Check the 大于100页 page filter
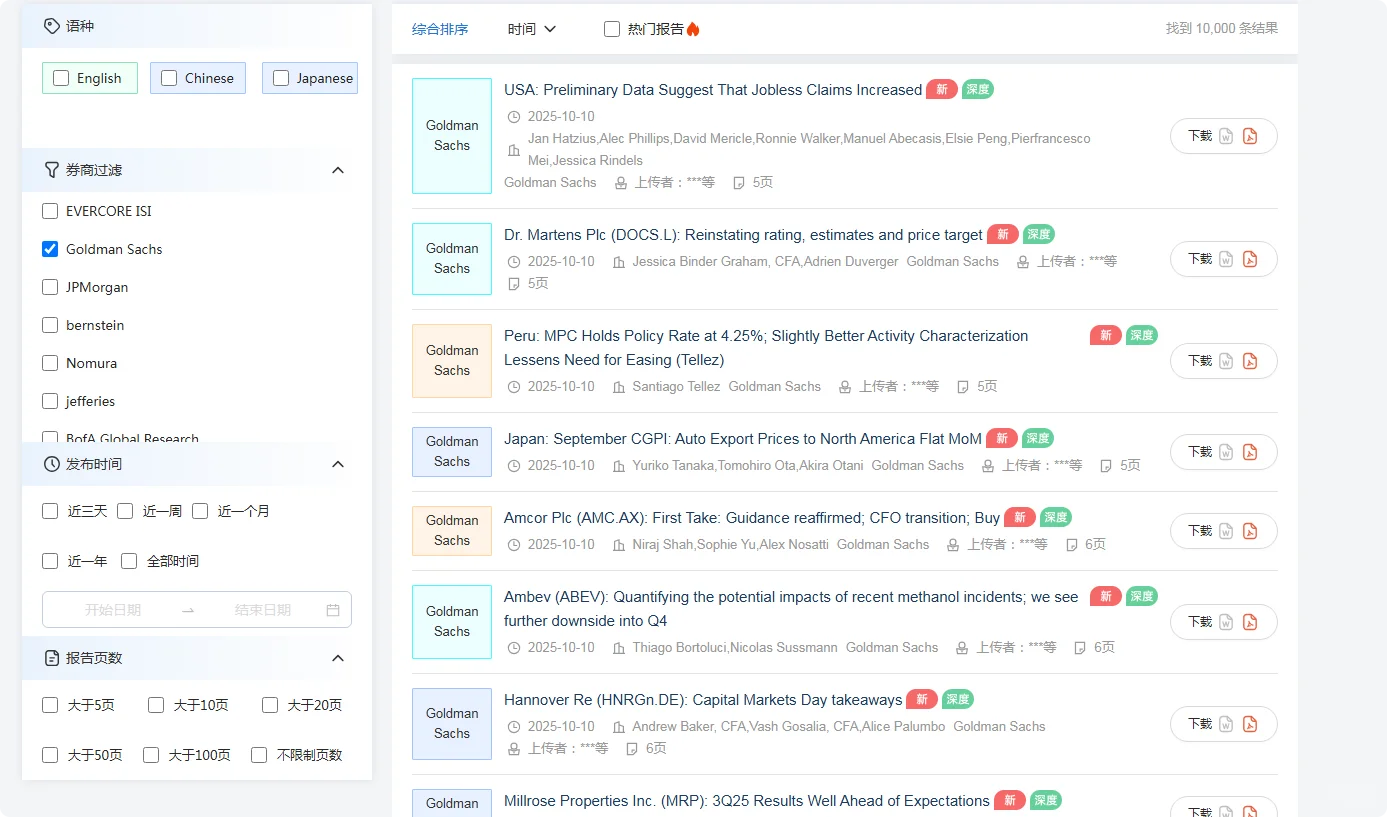The height and width of the screenshot is (817, 1387). [x=151, y=755]
